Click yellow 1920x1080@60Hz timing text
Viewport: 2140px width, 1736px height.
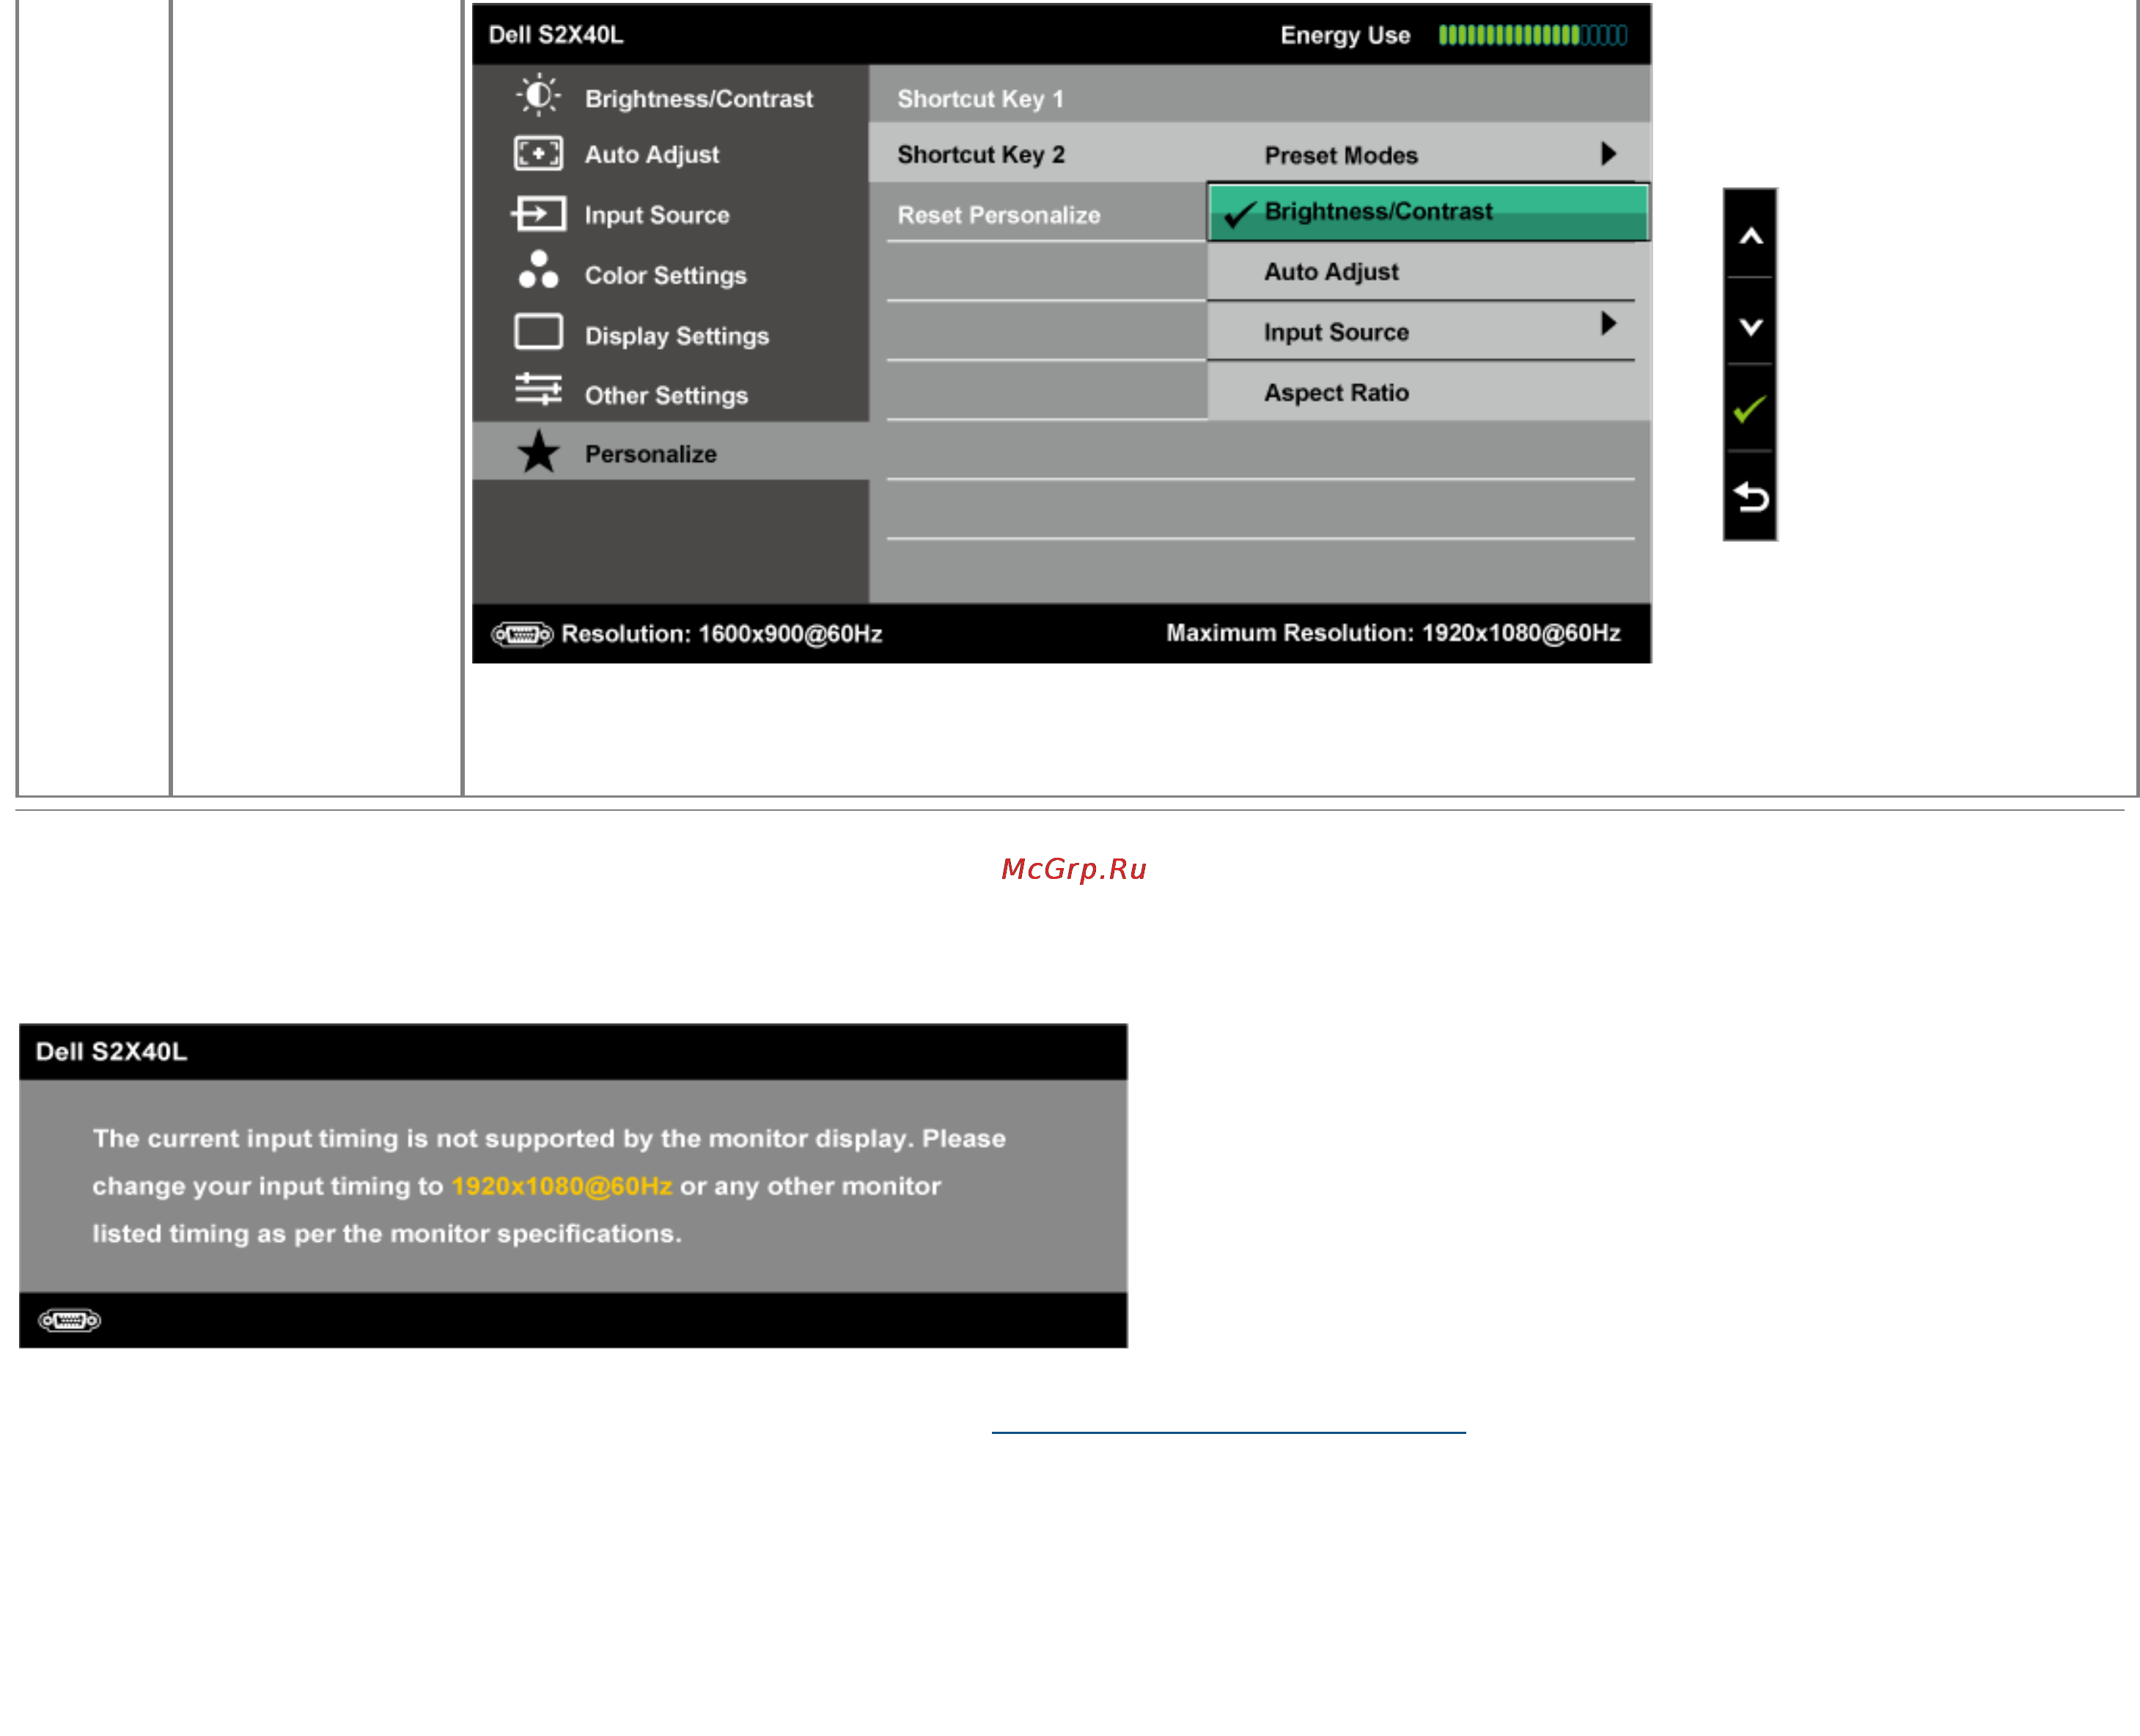click(561, 1186)
